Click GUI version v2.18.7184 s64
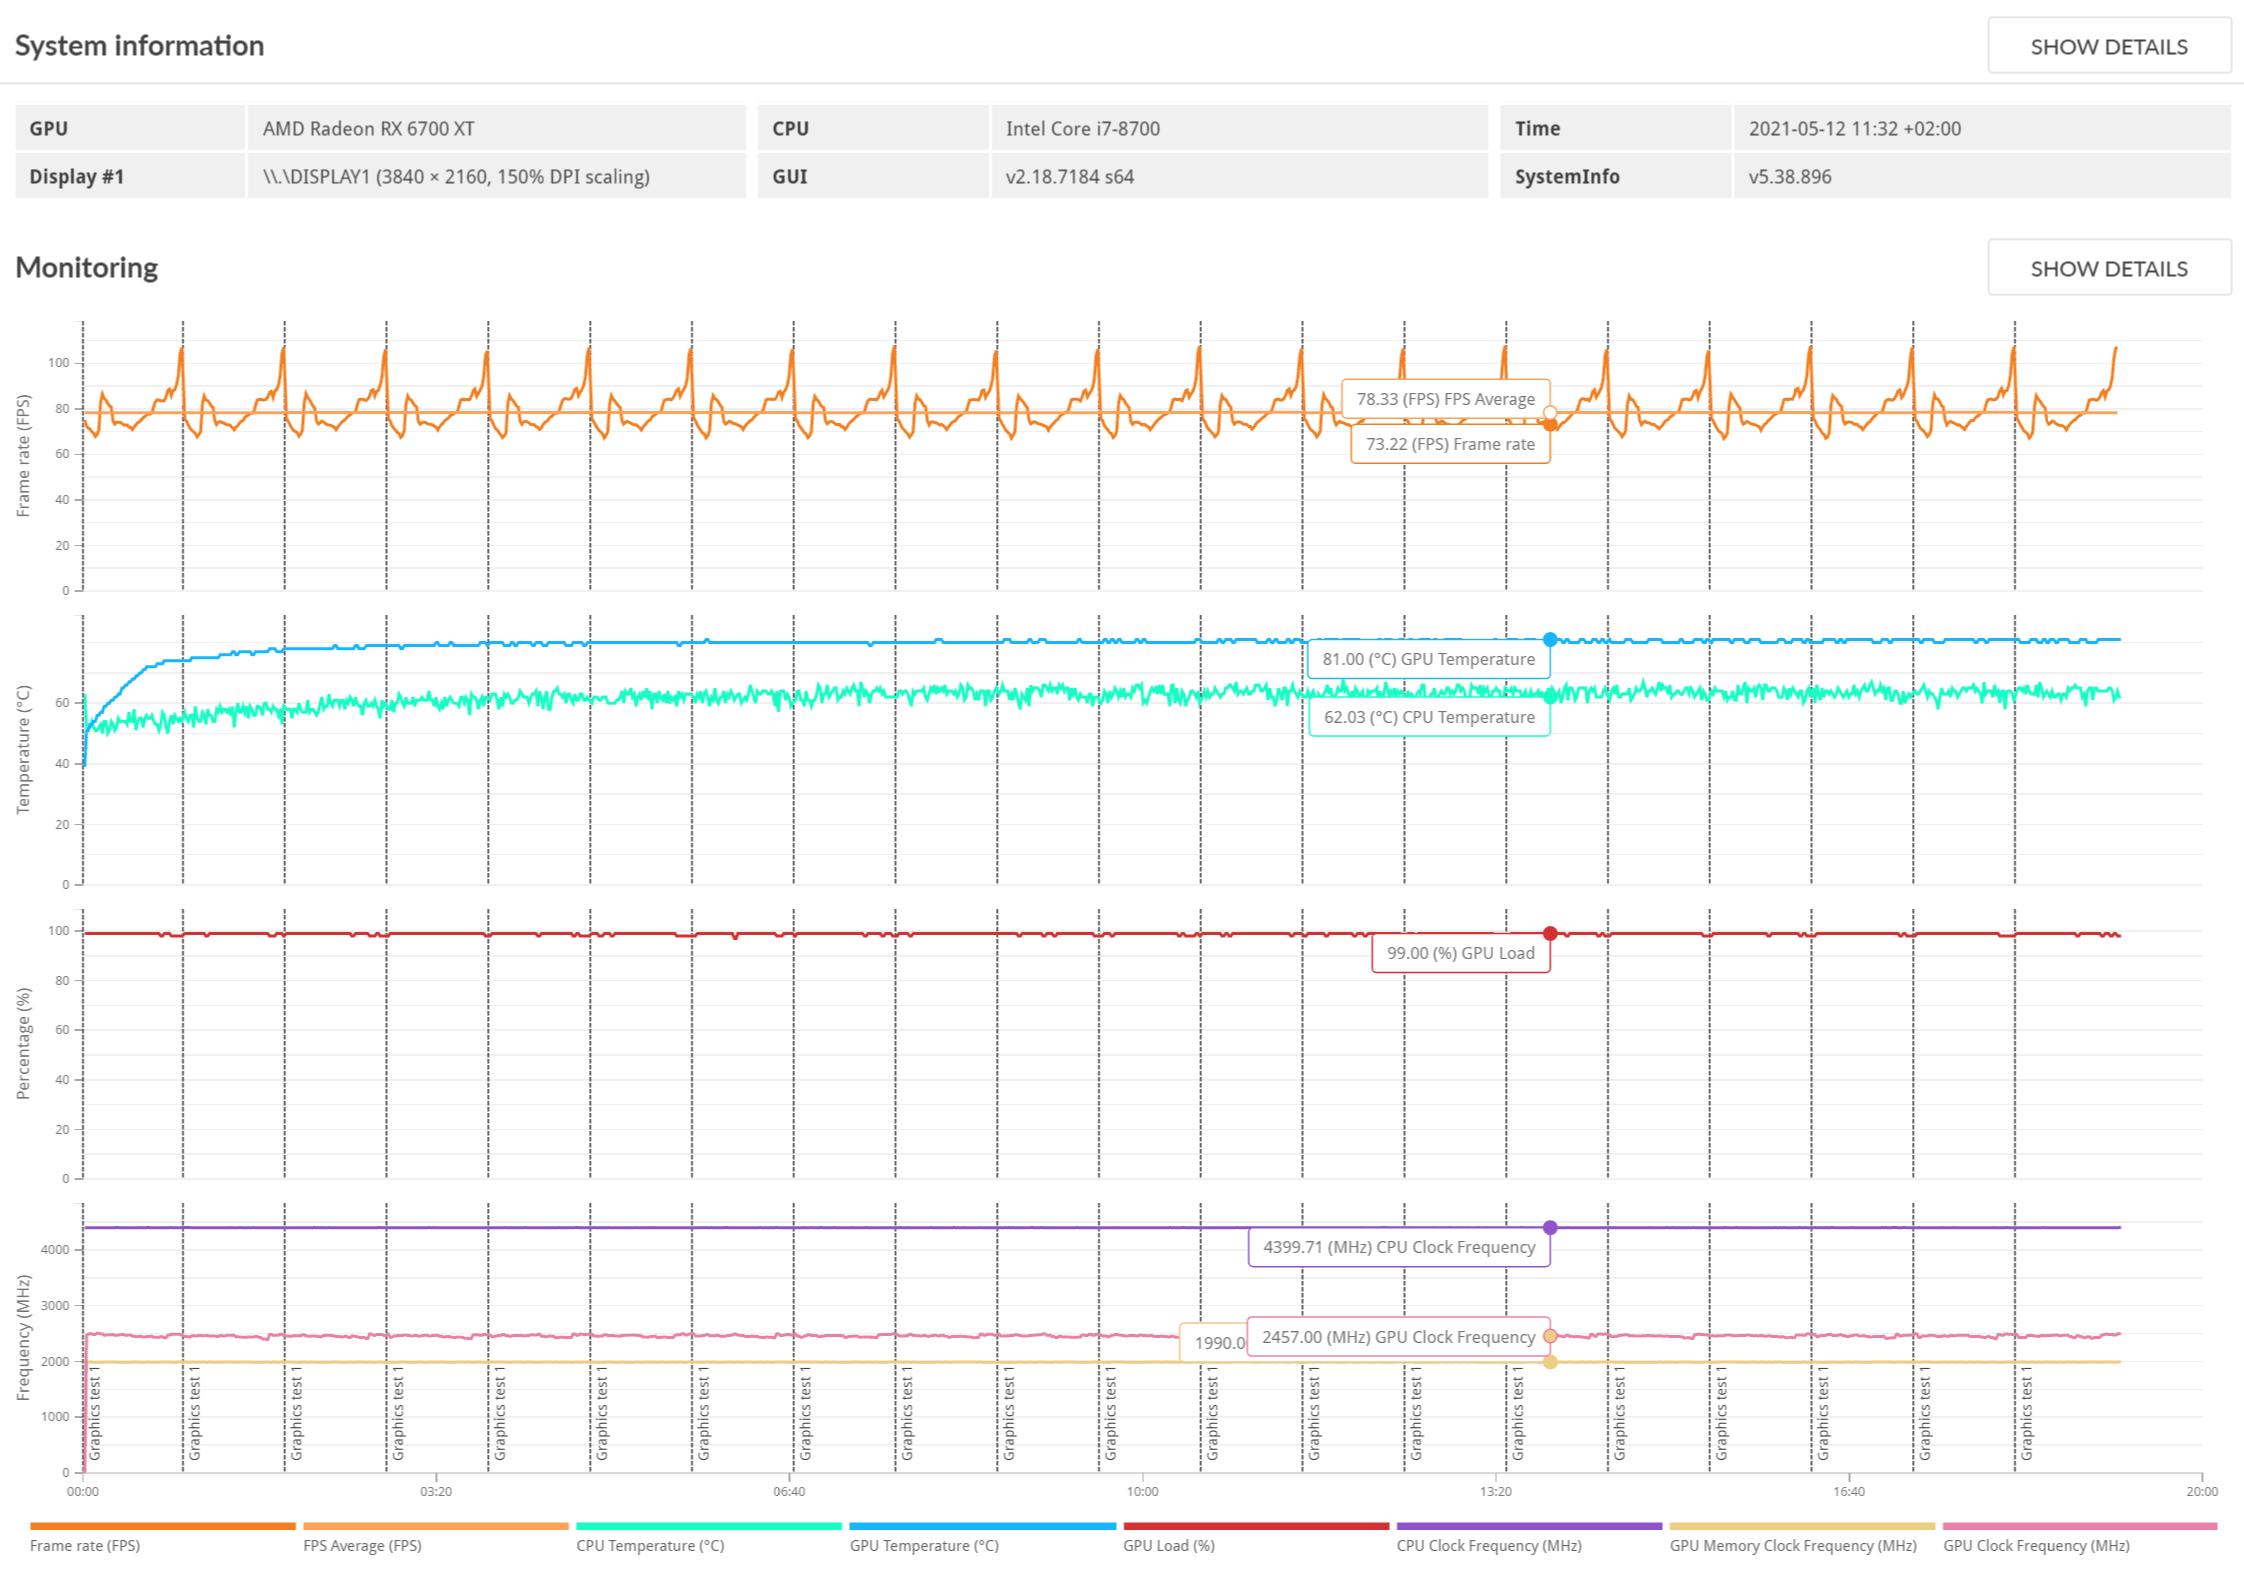 point(1070,176)
